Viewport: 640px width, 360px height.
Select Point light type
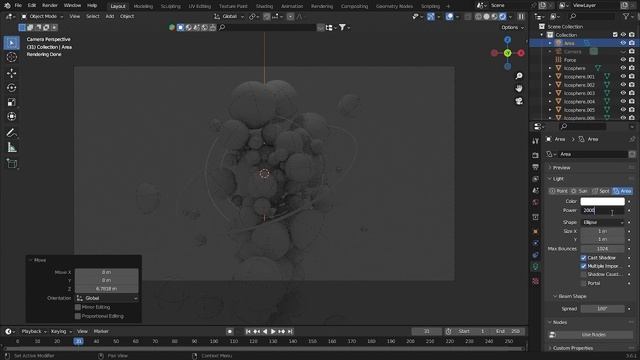coord(558,191)
